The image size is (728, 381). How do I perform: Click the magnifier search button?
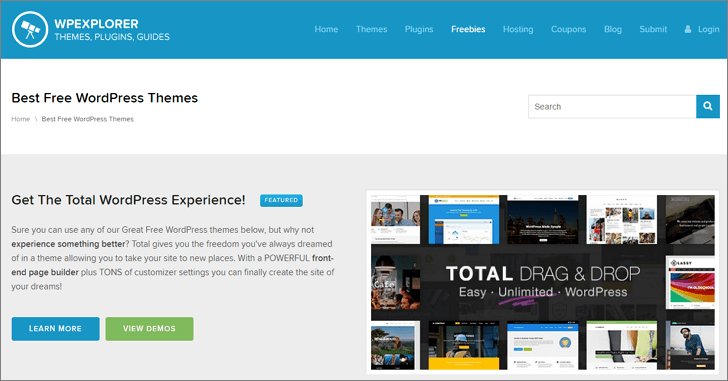[708, 106]
